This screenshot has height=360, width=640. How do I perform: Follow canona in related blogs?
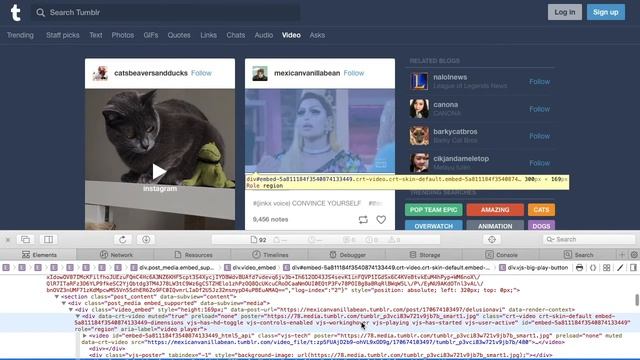click(x=539, y=109)
